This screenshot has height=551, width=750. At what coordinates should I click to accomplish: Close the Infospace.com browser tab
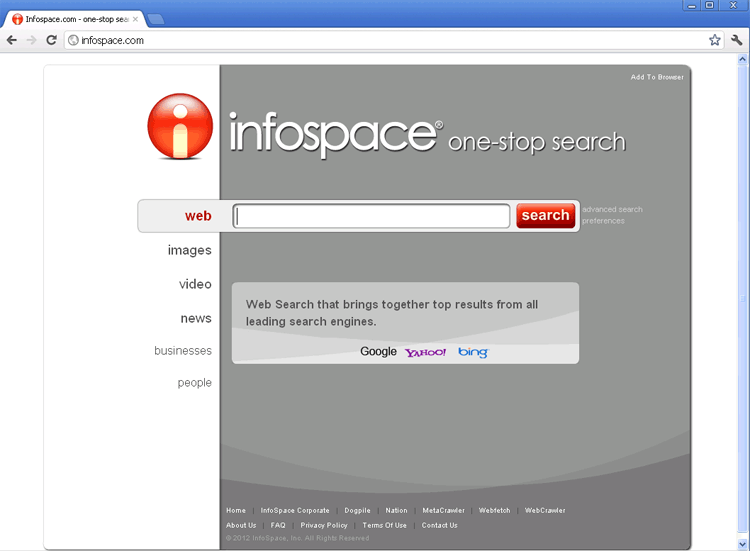point(135,19)
